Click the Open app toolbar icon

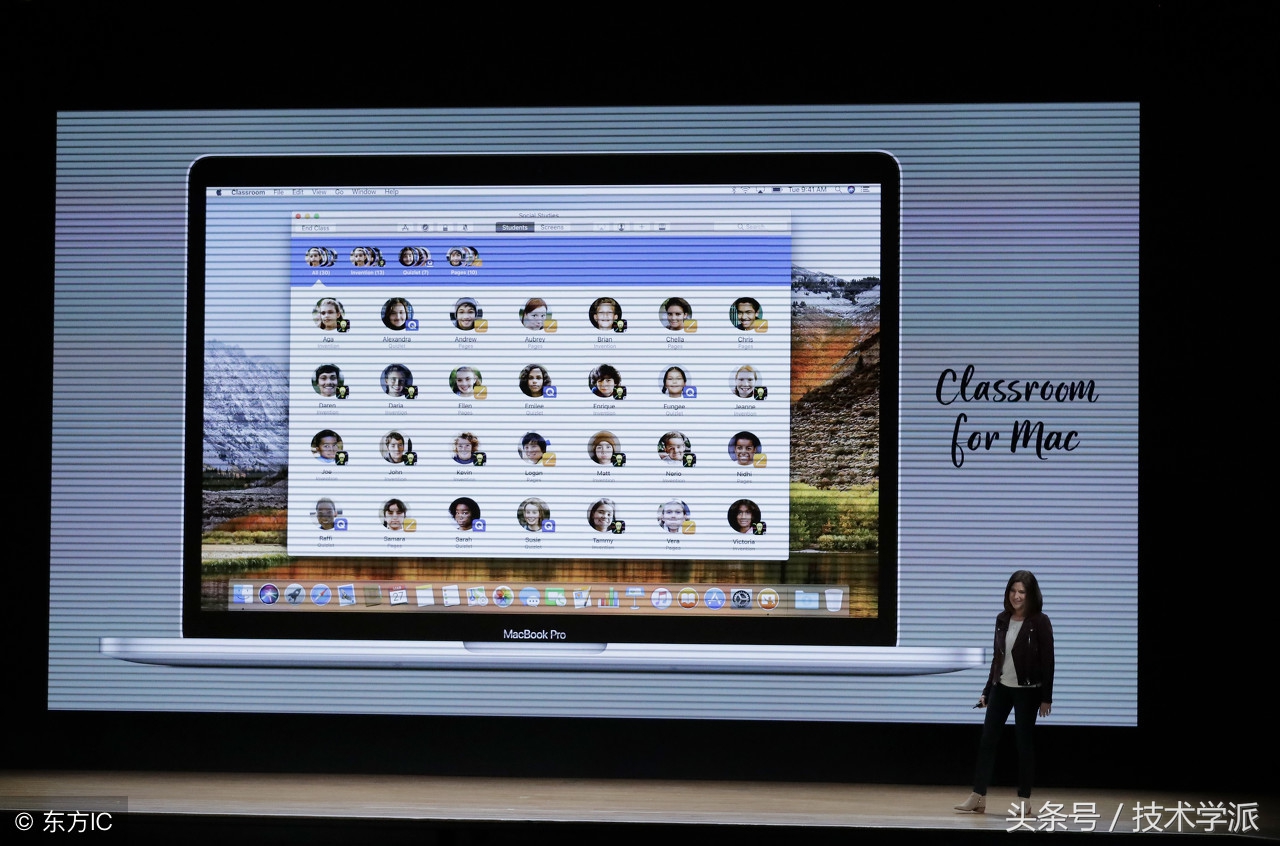pos(405,228)
